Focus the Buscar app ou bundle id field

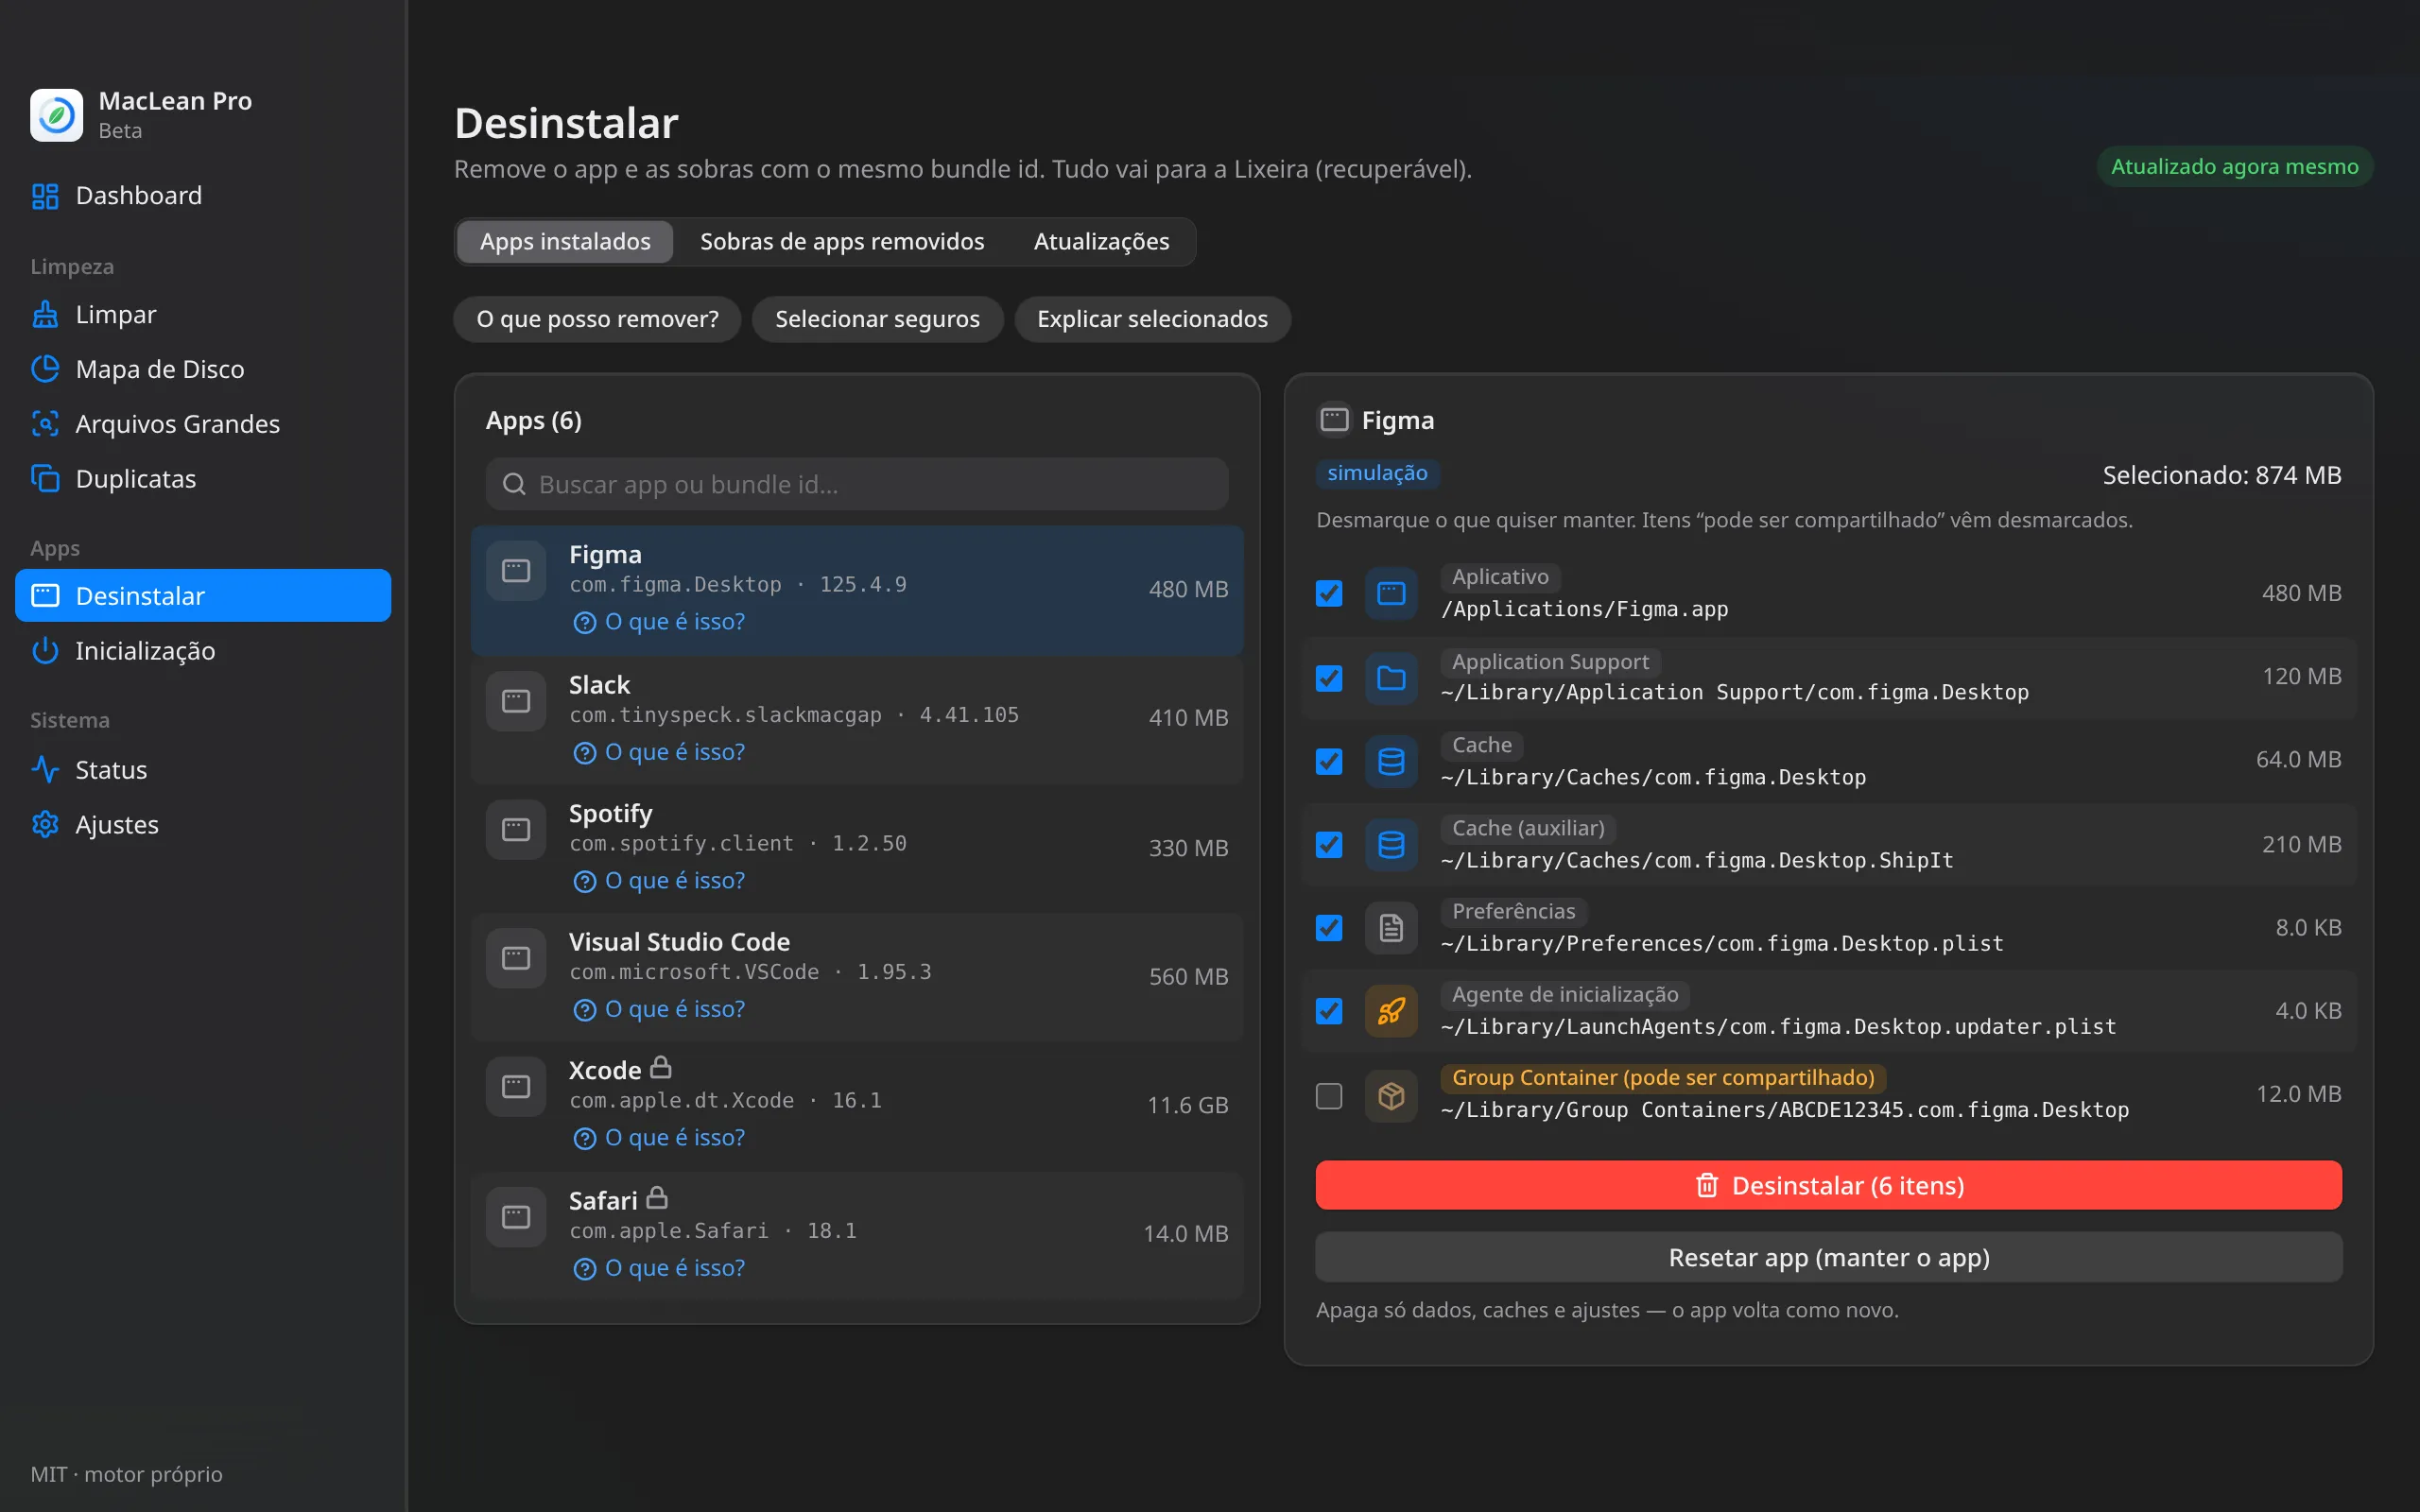coord(857,484)
